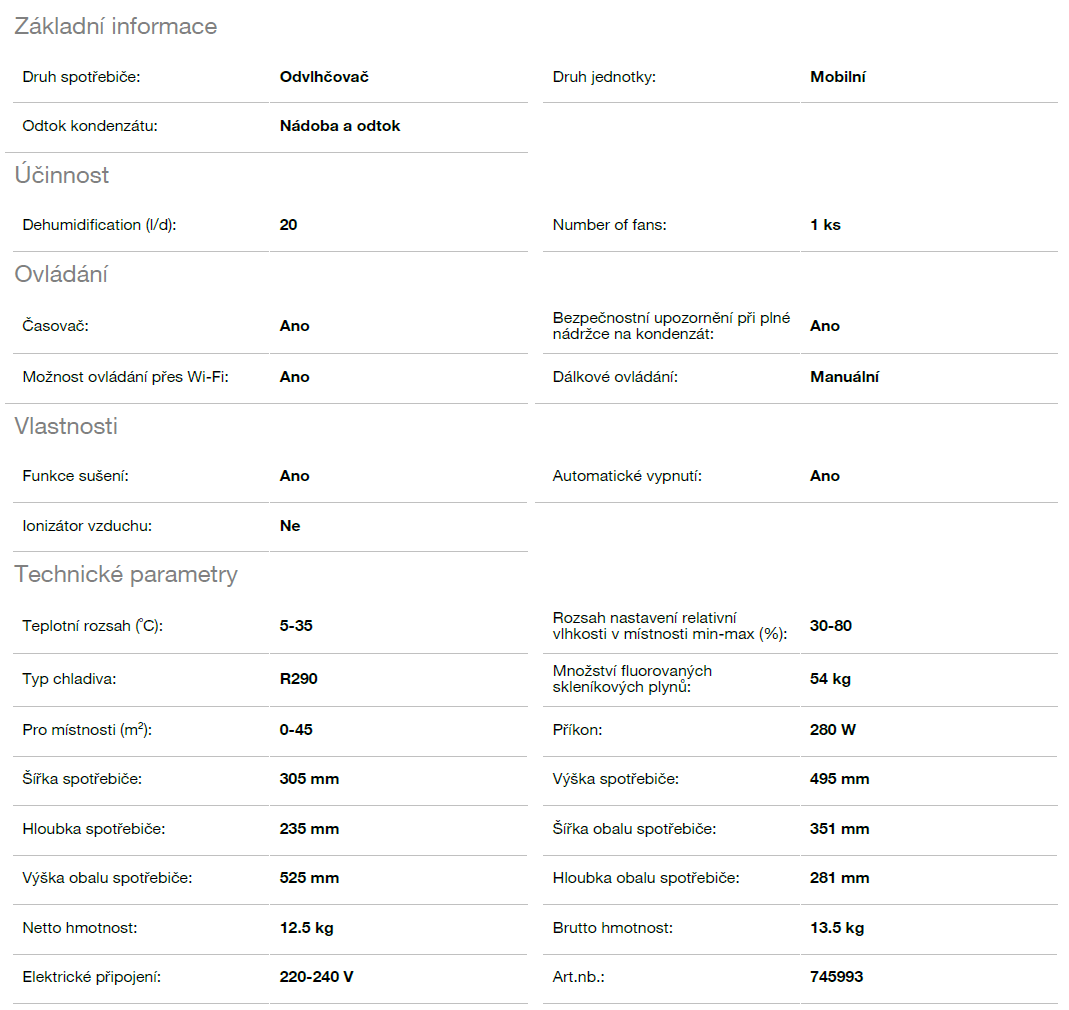The image size is (1069, 1010).
Task: Select the Manuální remote control value
Action: pos(844,377)
